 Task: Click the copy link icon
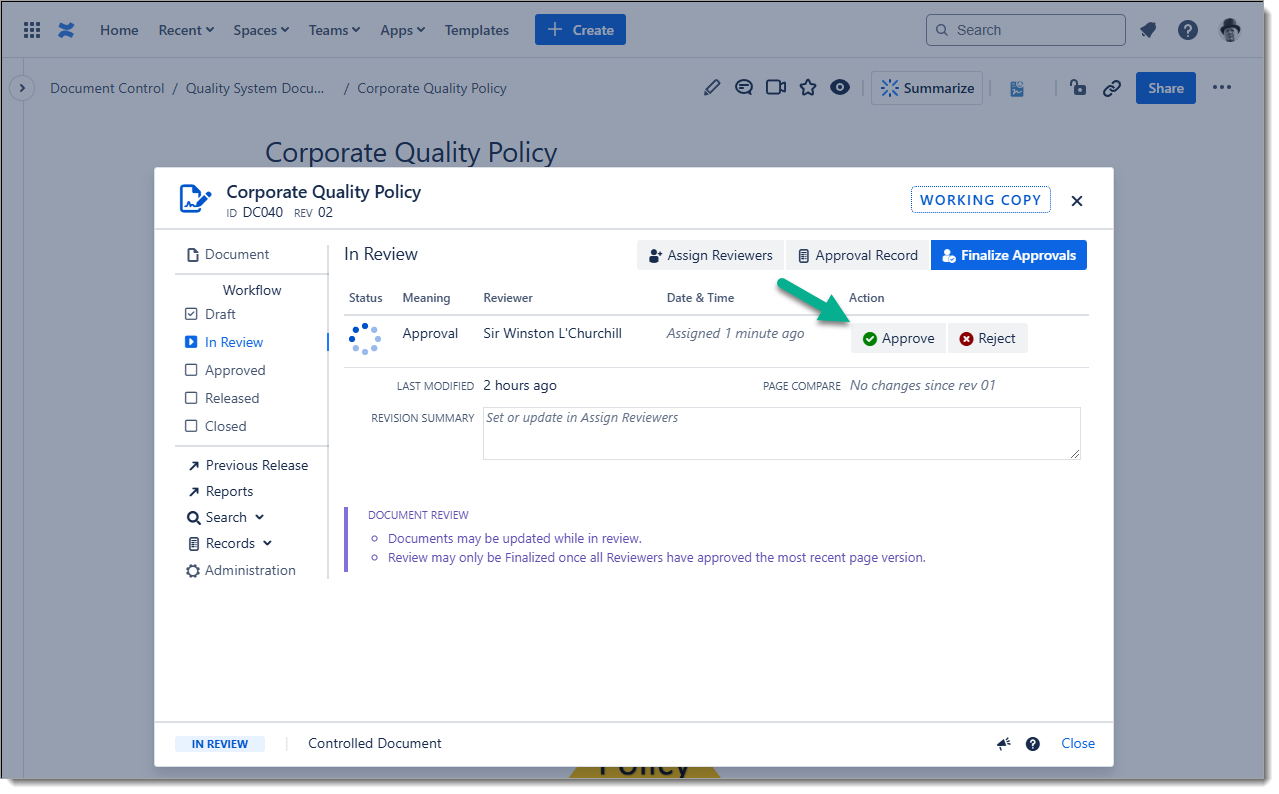tap(1111, 88)
